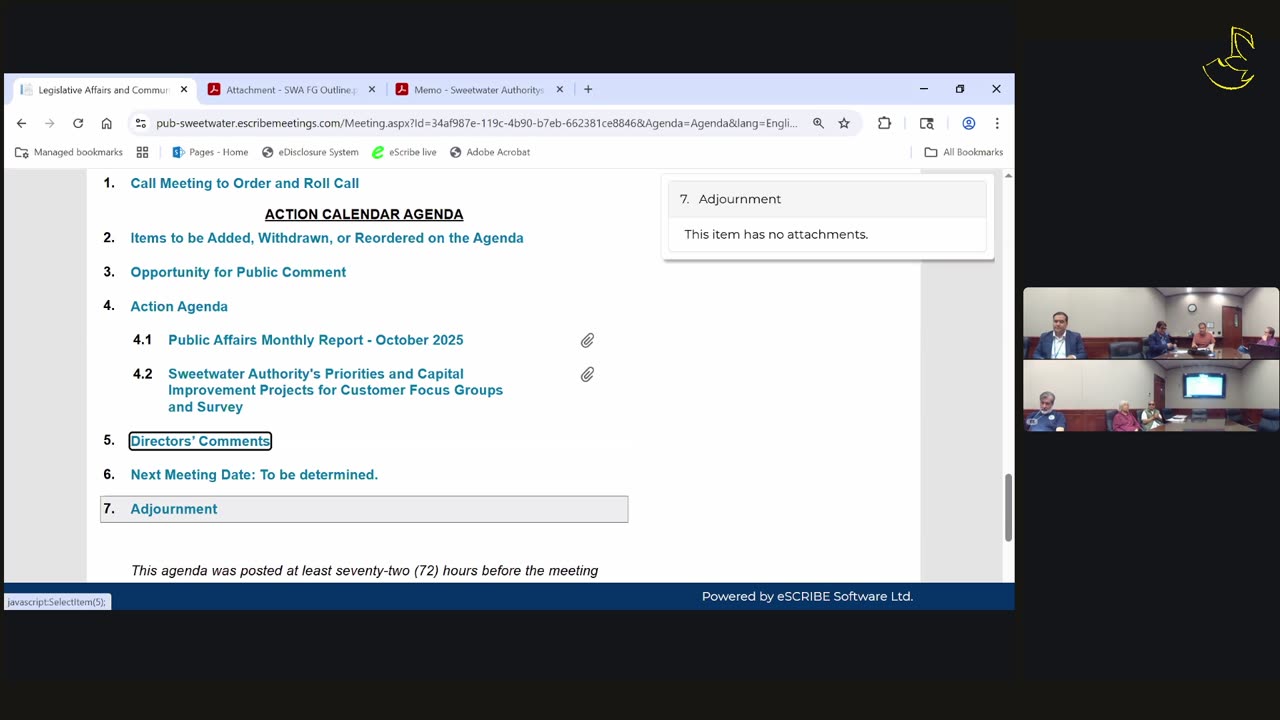Open the eDisclosure System bookmark

click(310, 152)
